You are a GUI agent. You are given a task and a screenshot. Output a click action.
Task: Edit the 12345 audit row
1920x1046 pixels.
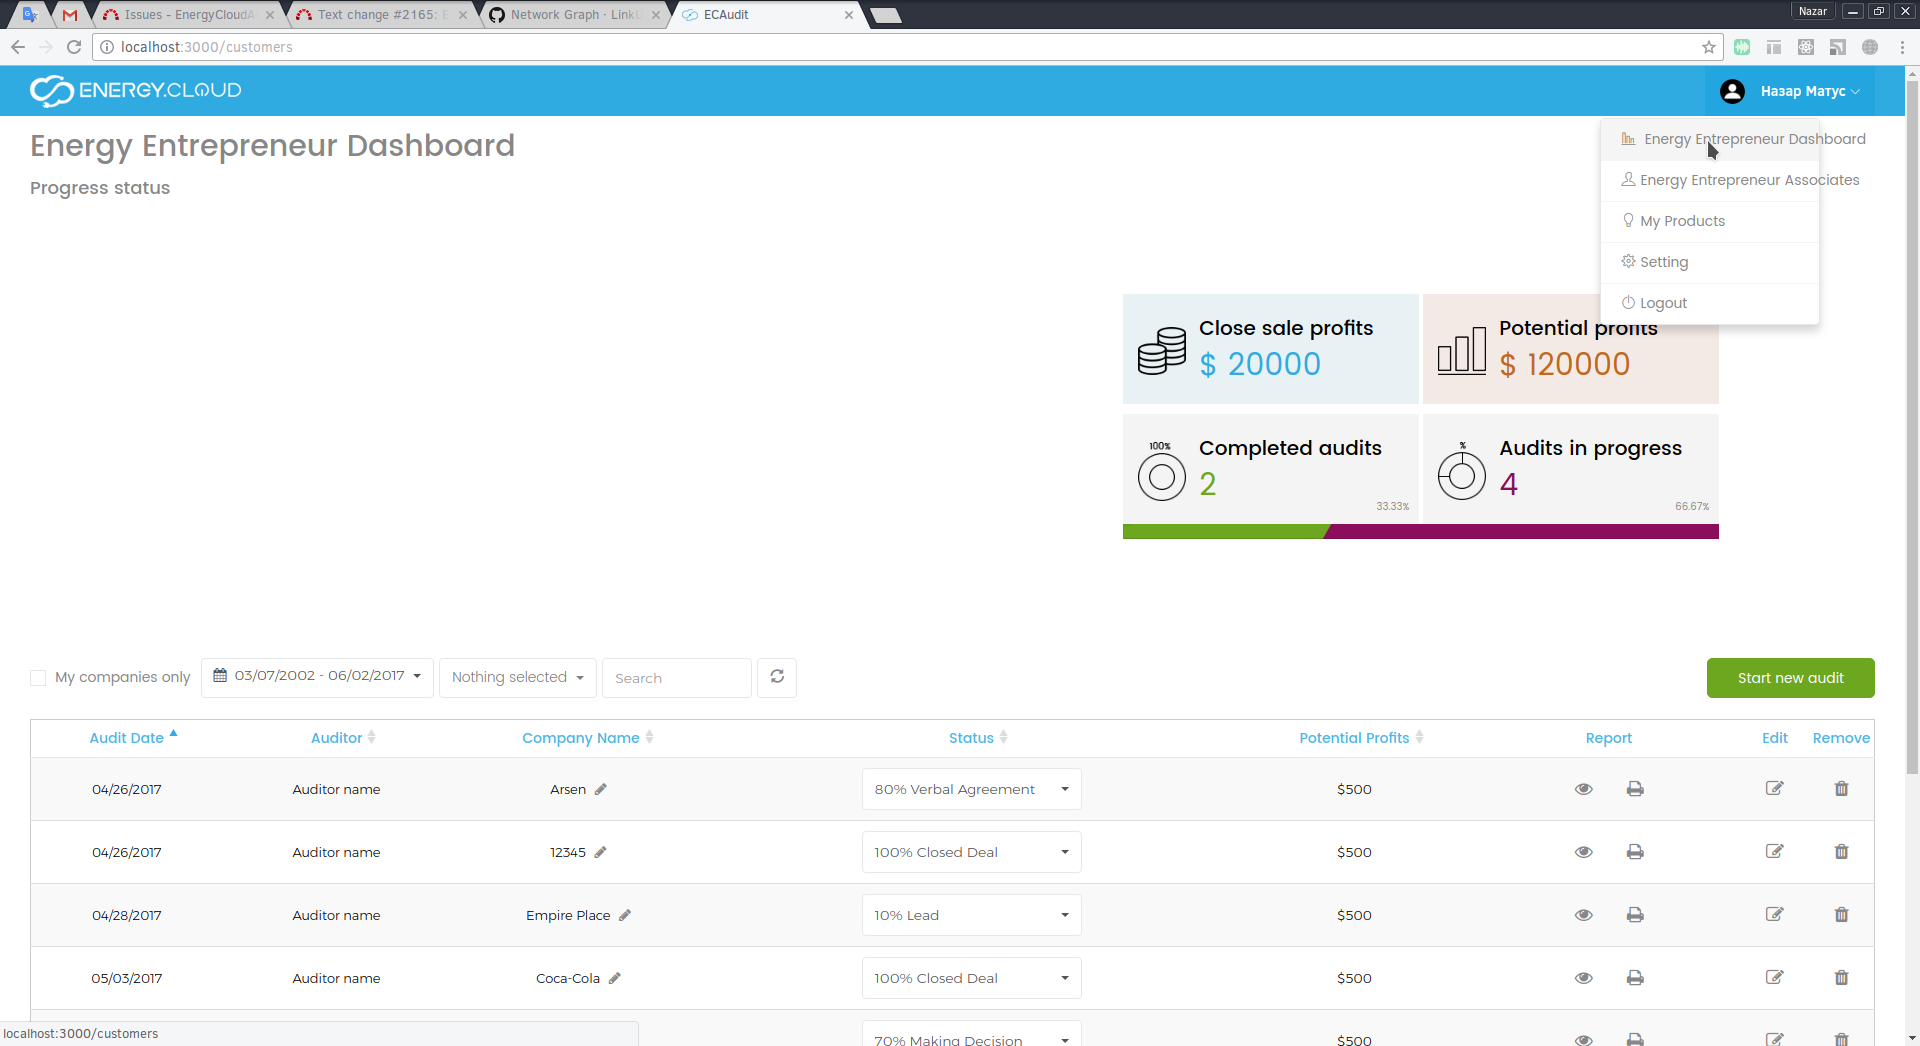pyautogui.click(x=1774, y=851)
